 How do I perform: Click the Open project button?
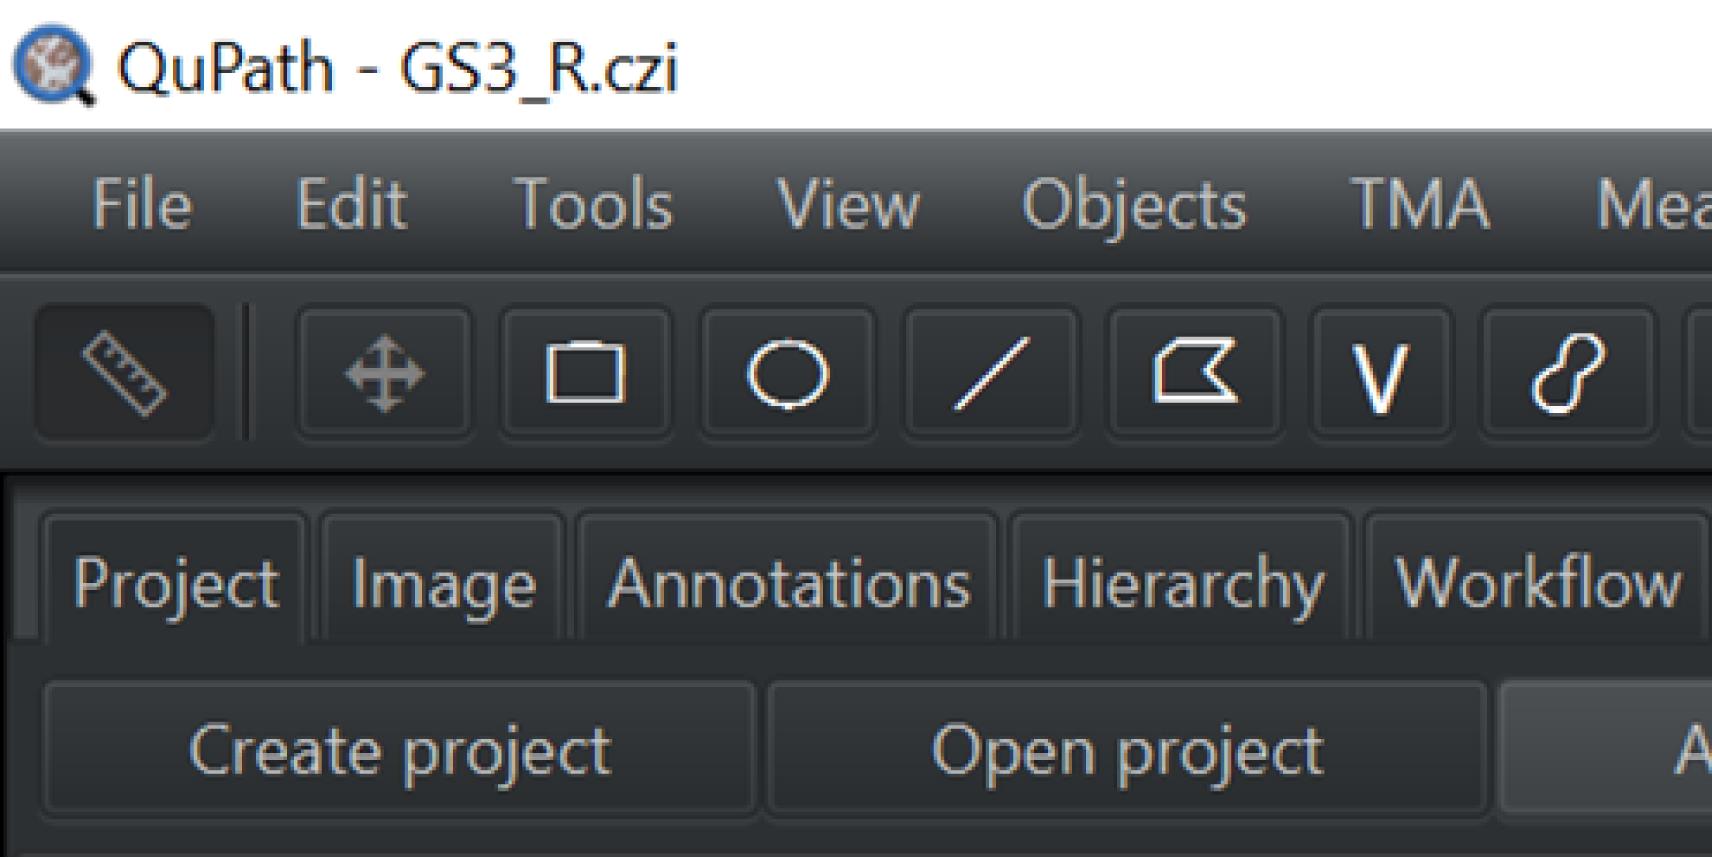pyautogui.click(x=1127, y=750)
